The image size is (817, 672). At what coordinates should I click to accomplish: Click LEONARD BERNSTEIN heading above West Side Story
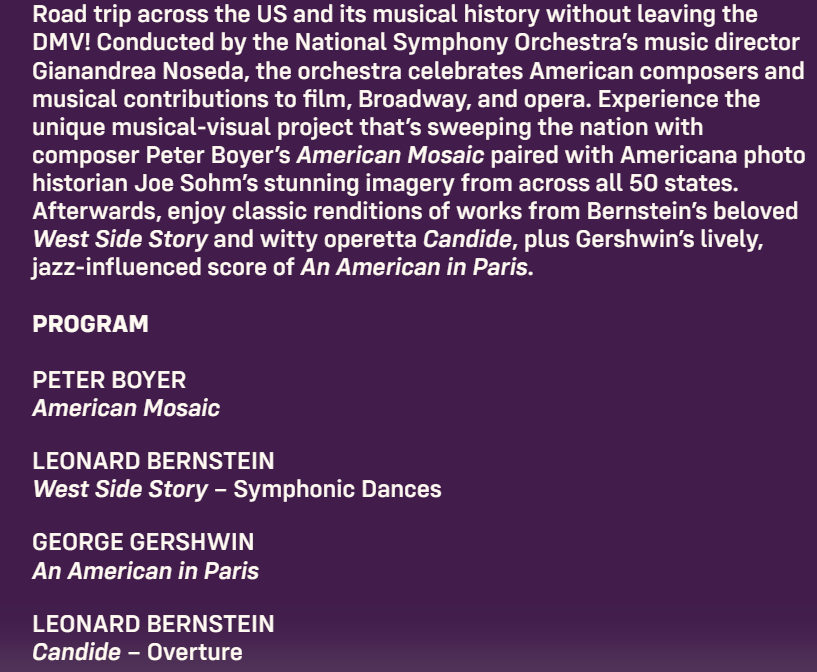pos(153,461)
